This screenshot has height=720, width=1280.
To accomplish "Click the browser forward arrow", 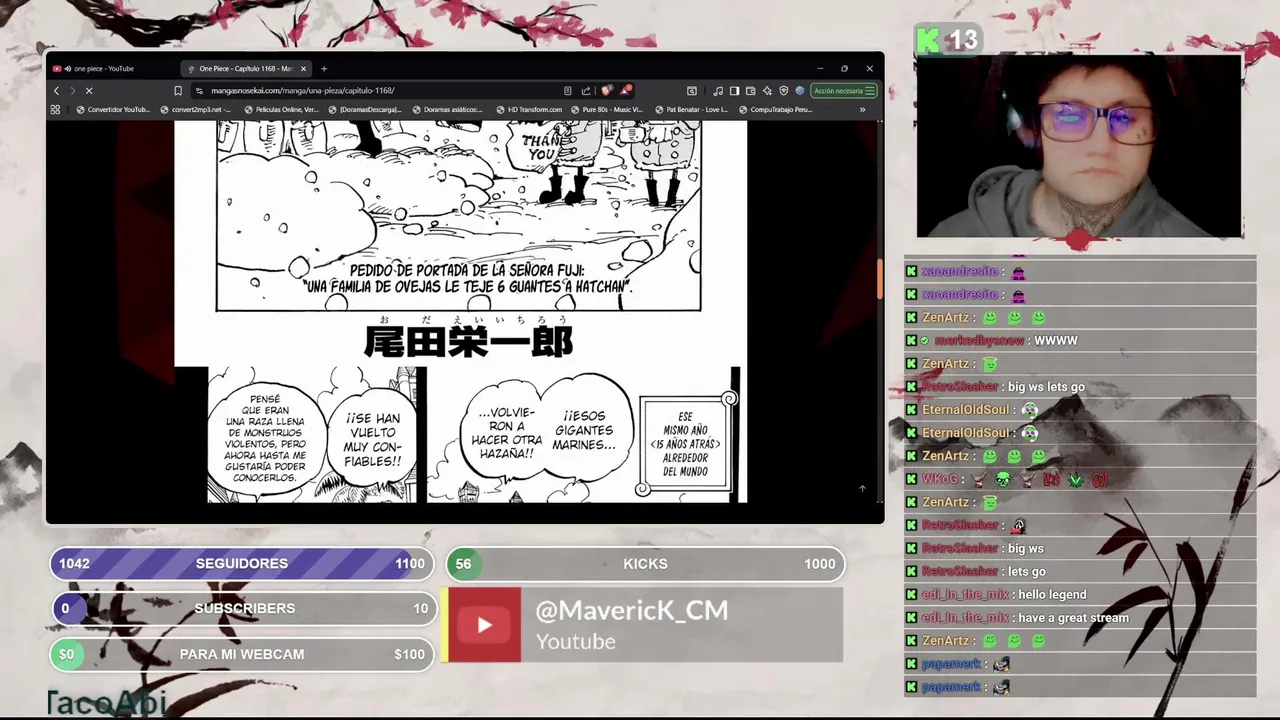I will pos(72,91).
